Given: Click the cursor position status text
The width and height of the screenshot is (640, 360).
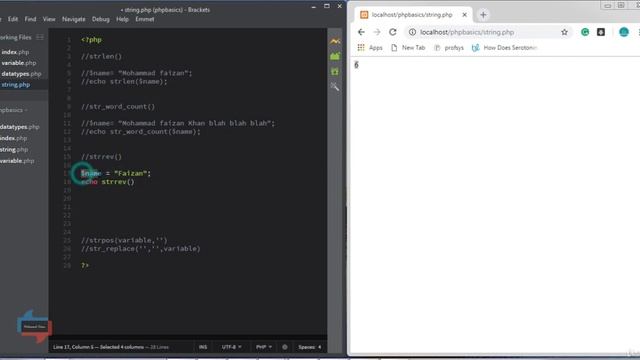Looking at the screenshot, I should [111, 347].
